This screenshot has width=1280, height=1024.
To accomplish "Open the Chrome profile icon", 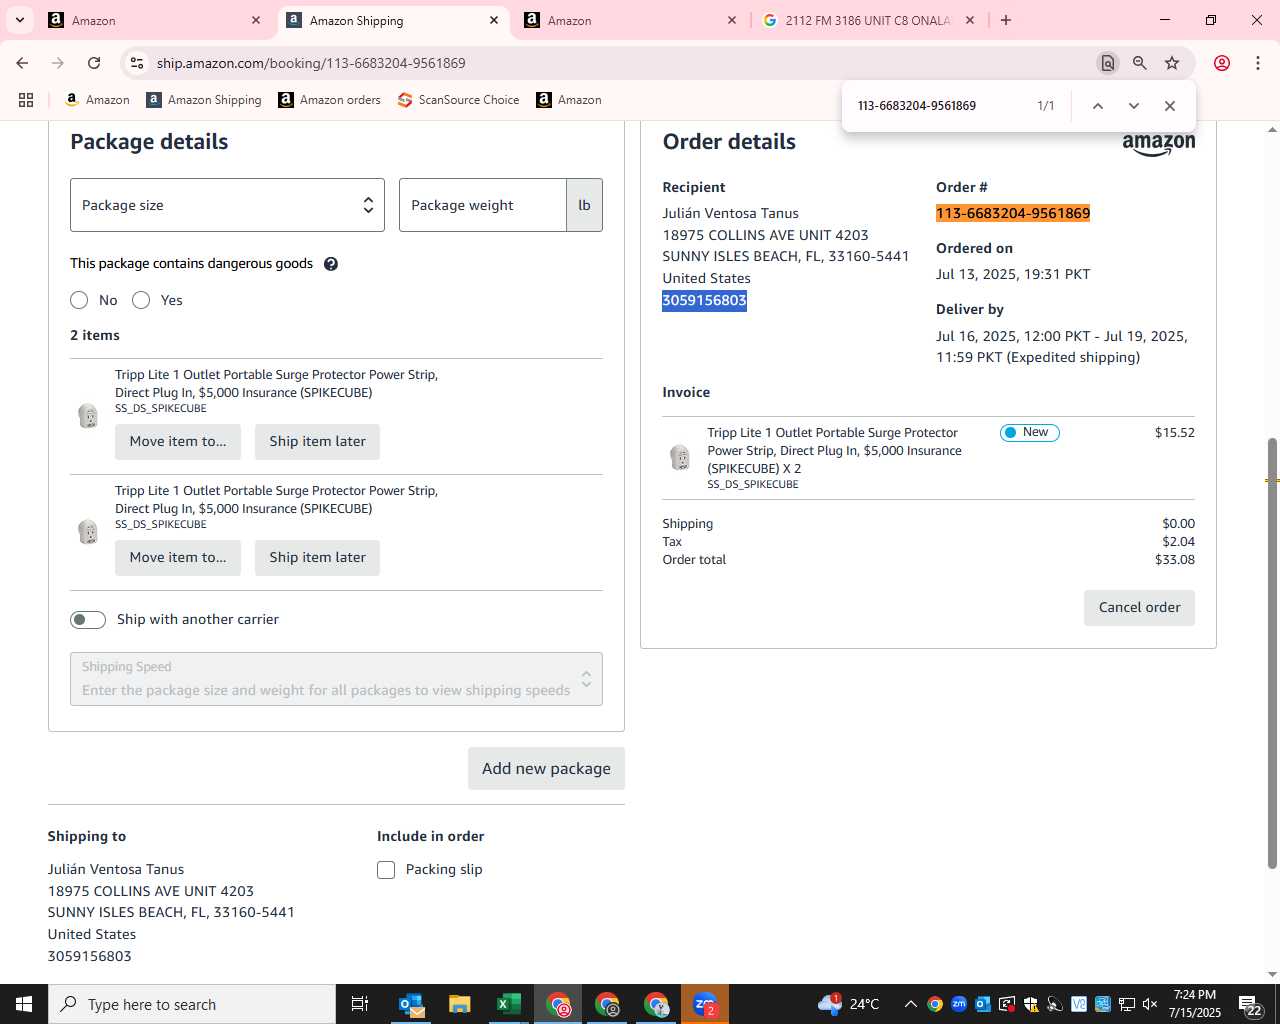I will coord(1222,63).
